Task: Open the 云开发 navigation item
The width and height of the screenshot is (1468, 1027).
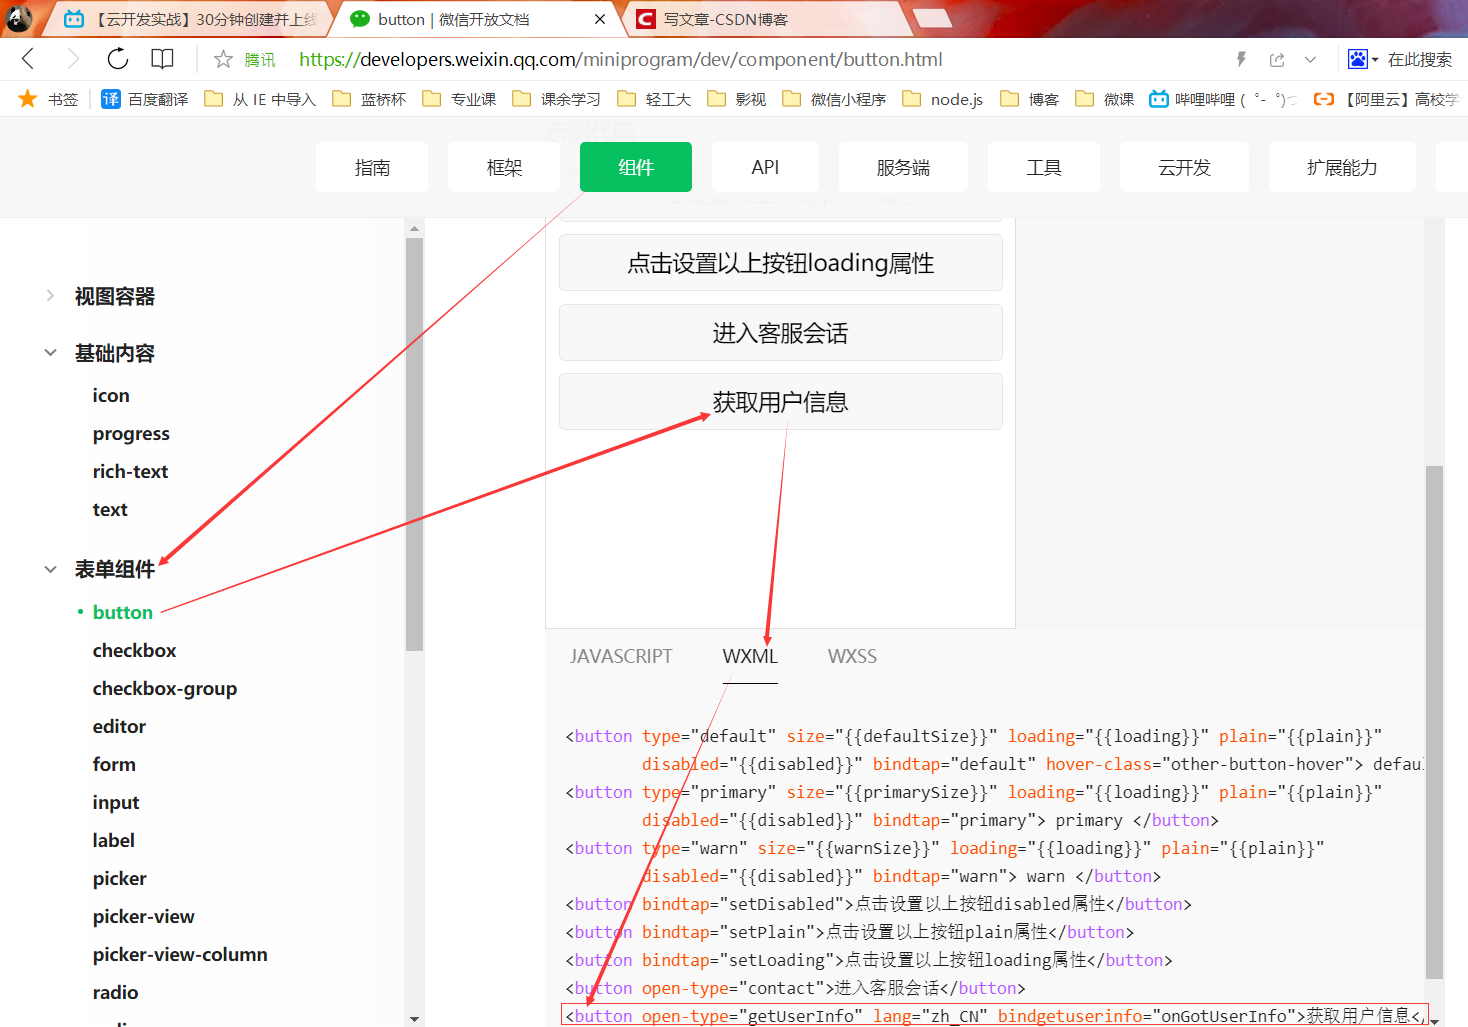Action: click(x=1184, y=167)
